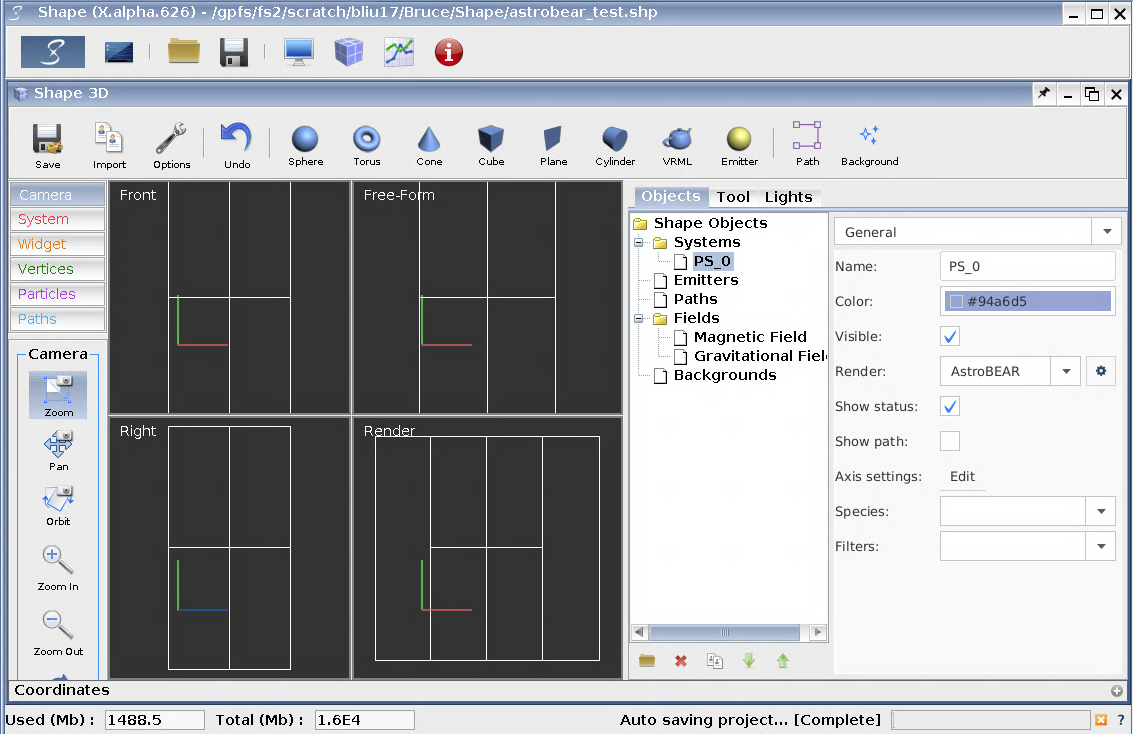Click the Zoom In magnifier

click(58, 569)
